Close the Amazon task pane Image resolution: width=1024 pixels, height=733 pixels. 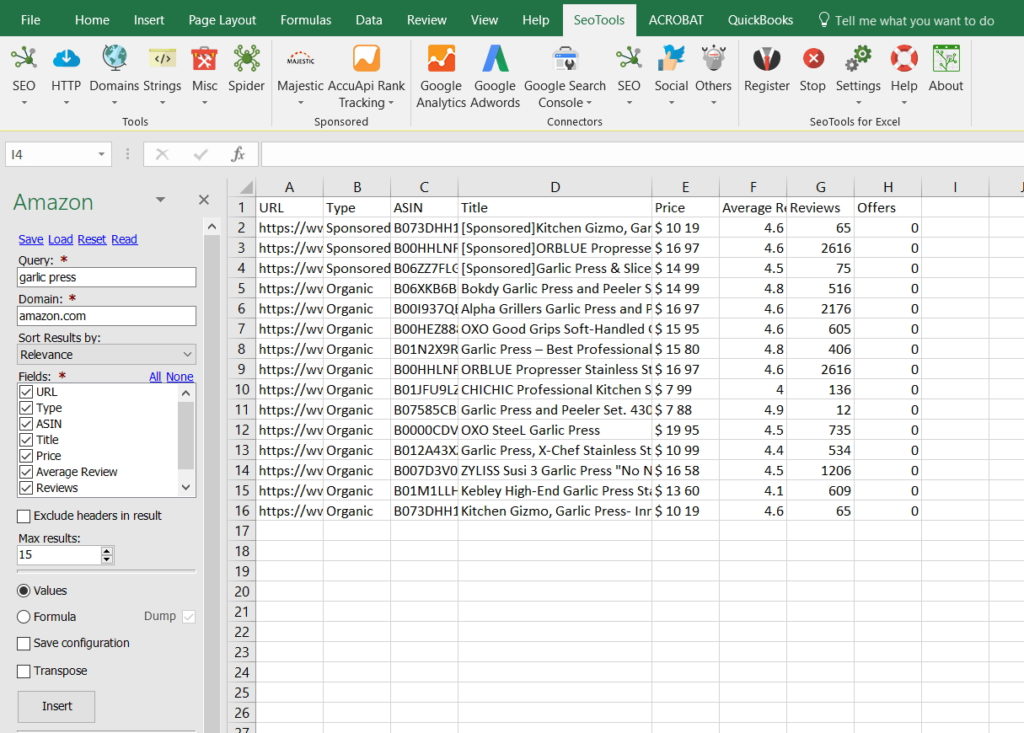[x=204, y=200]
